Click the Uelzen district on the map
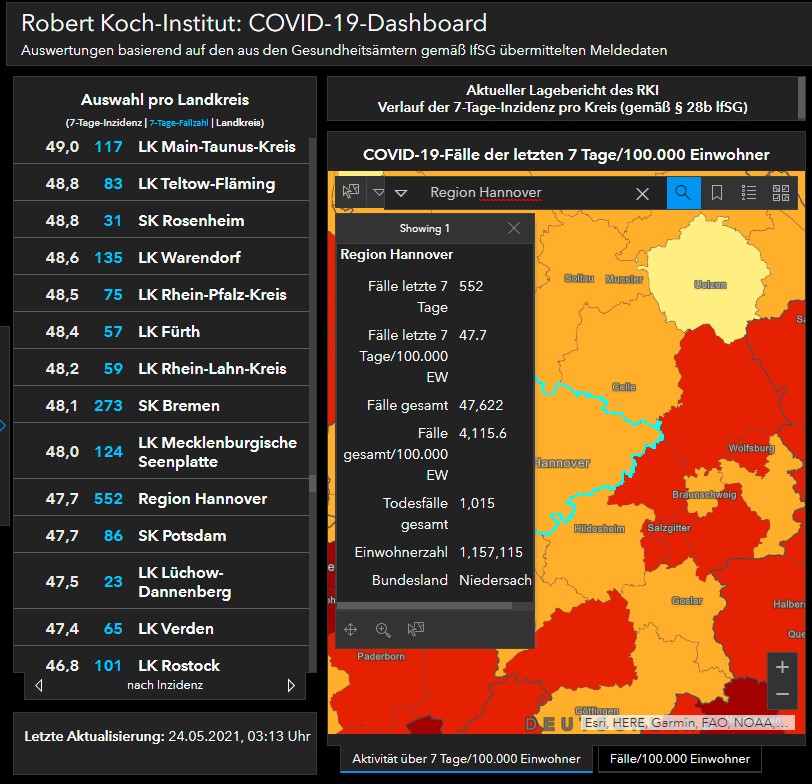Screen dimensions: 812x784 point(710,284)
